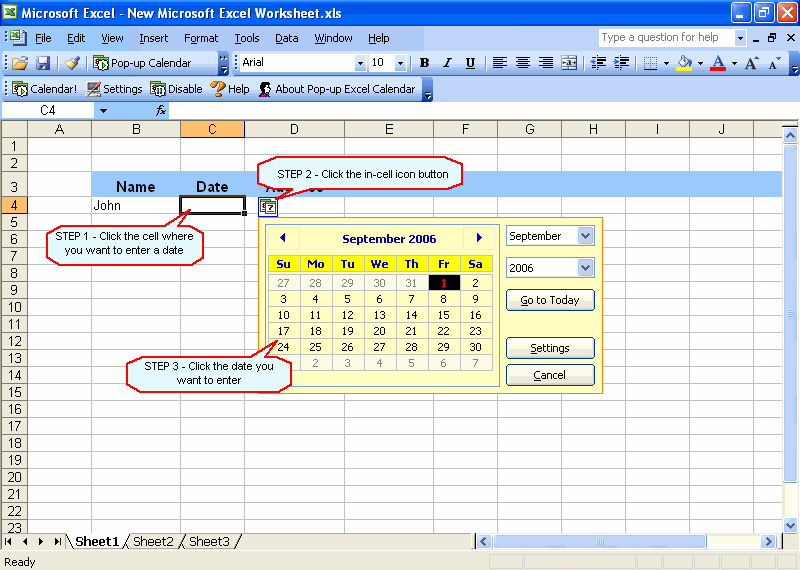Viewport: 800px width, 570px height.
Task: Merge and center cells
Action: 569,63
